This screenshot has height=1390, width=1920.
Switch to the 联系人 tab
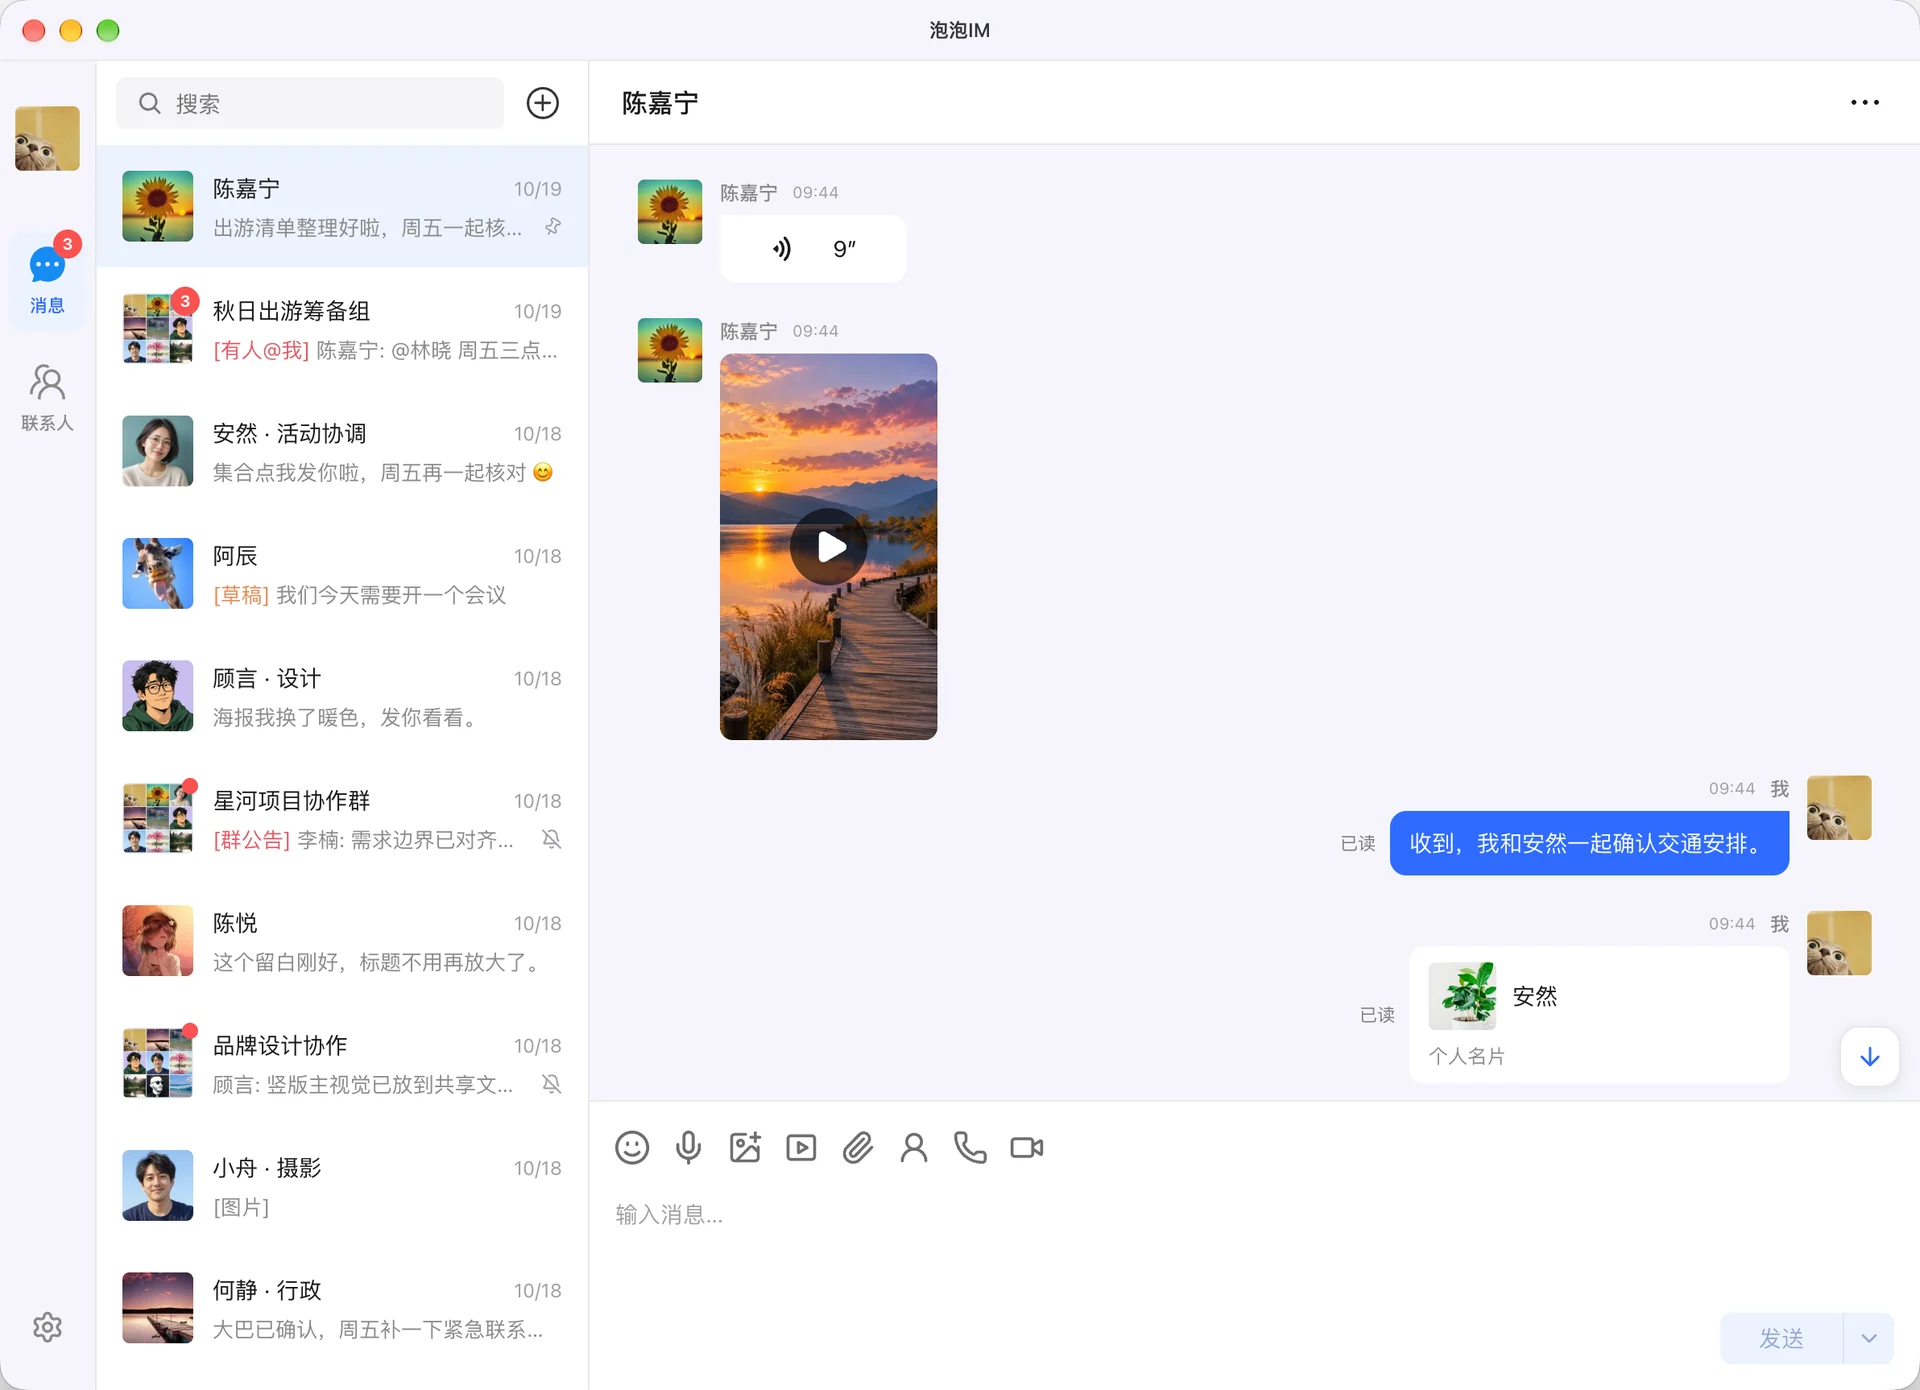(x=47, y=397)
